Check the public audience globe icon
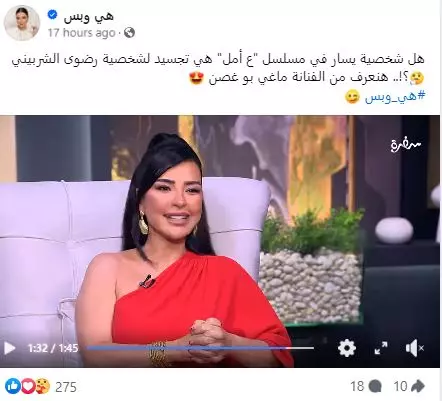 click(129, 33)
